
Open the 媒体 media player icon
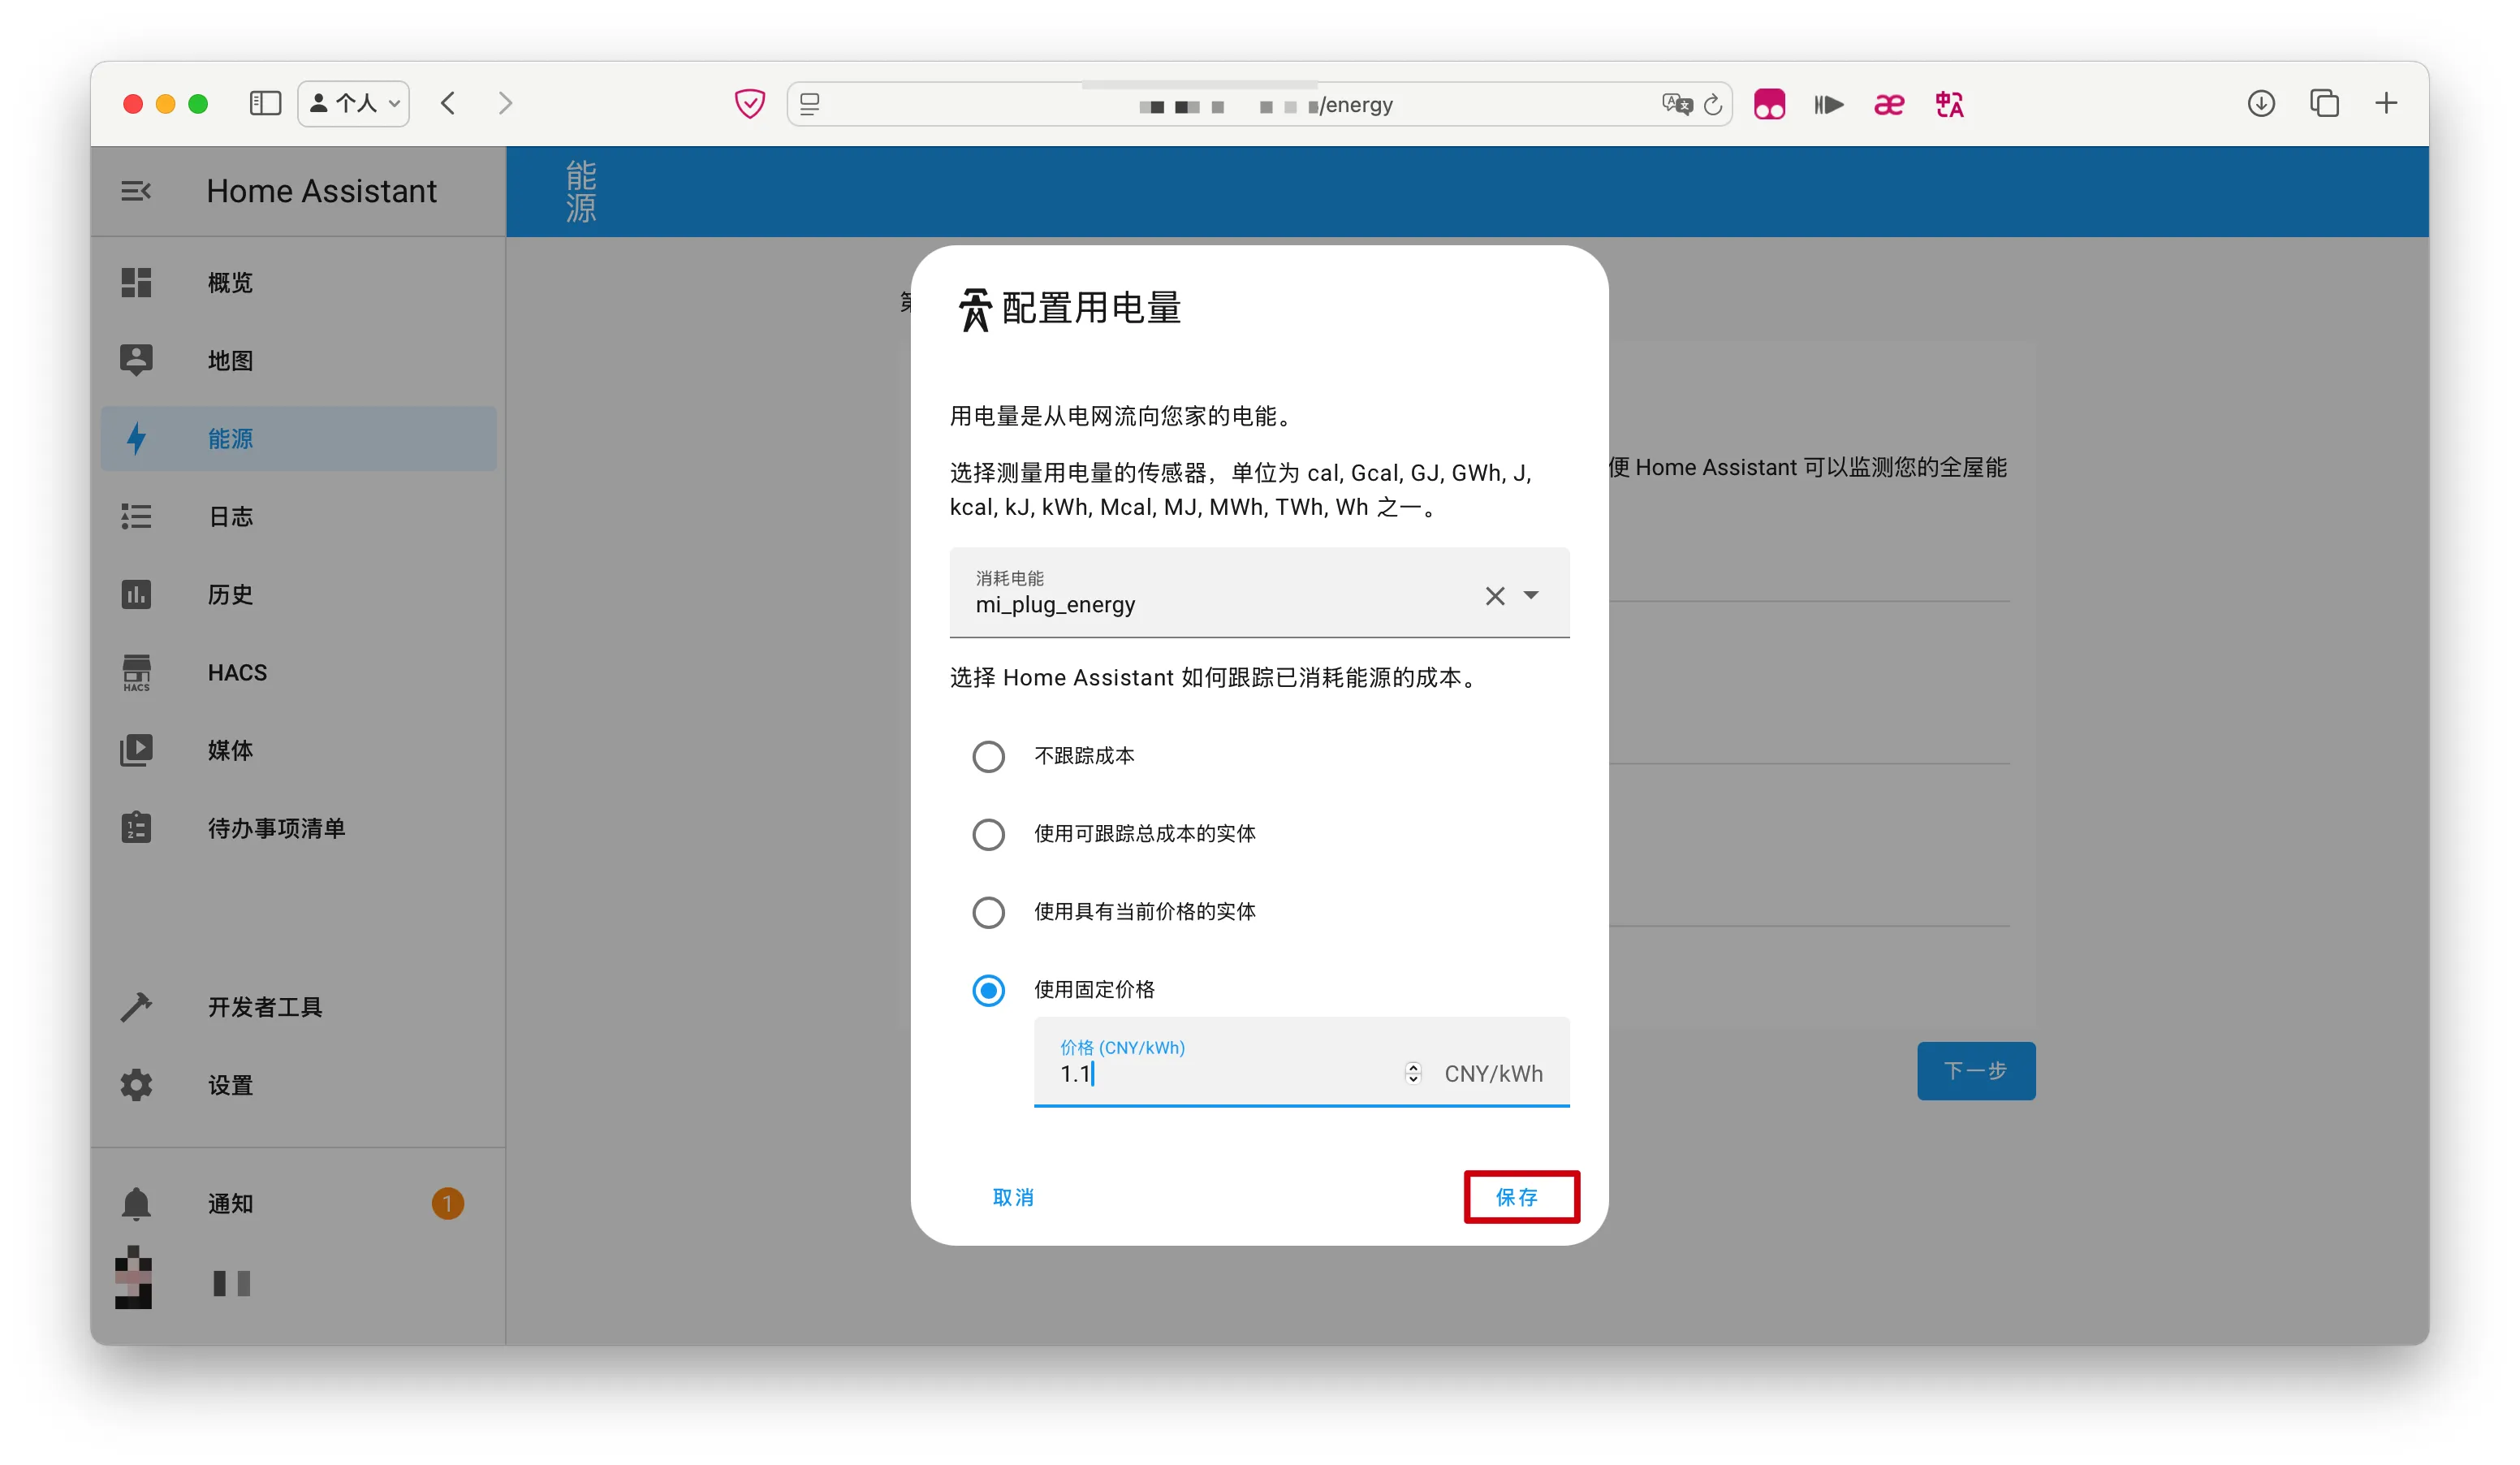[136, 750]
